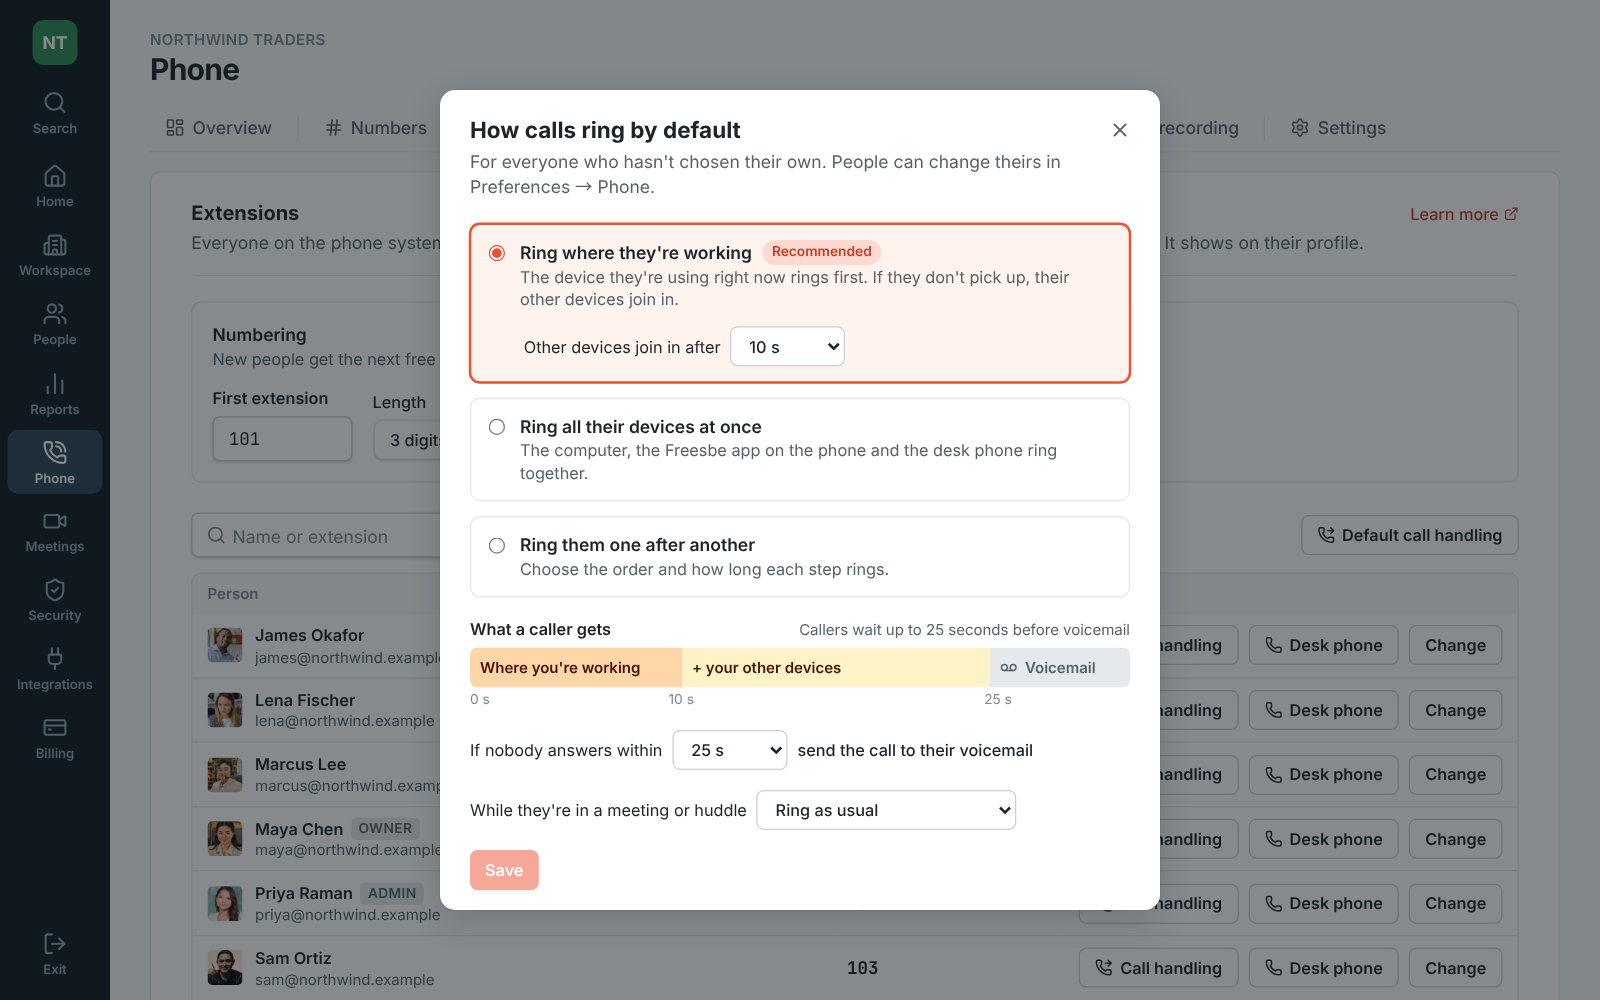Go to Home in sidebar
Image resolution: width=1600 pixels, height=1000 pixels.
(x=55, y=186)
